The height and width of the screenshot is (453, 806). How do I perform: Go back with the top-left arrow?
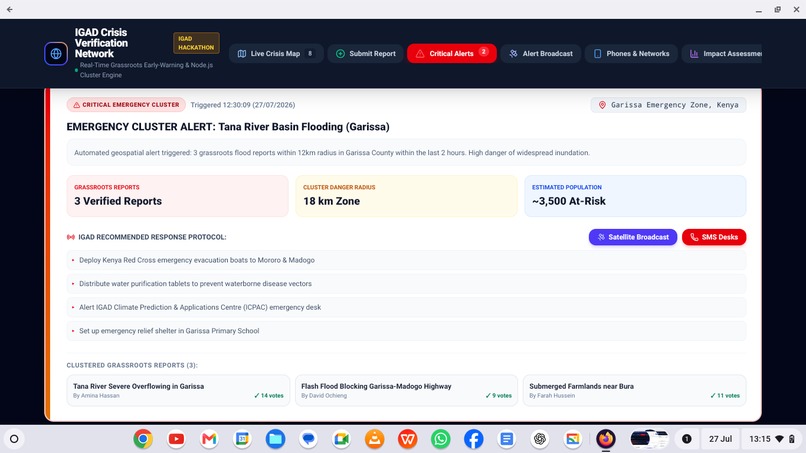(x=10, y=9)
